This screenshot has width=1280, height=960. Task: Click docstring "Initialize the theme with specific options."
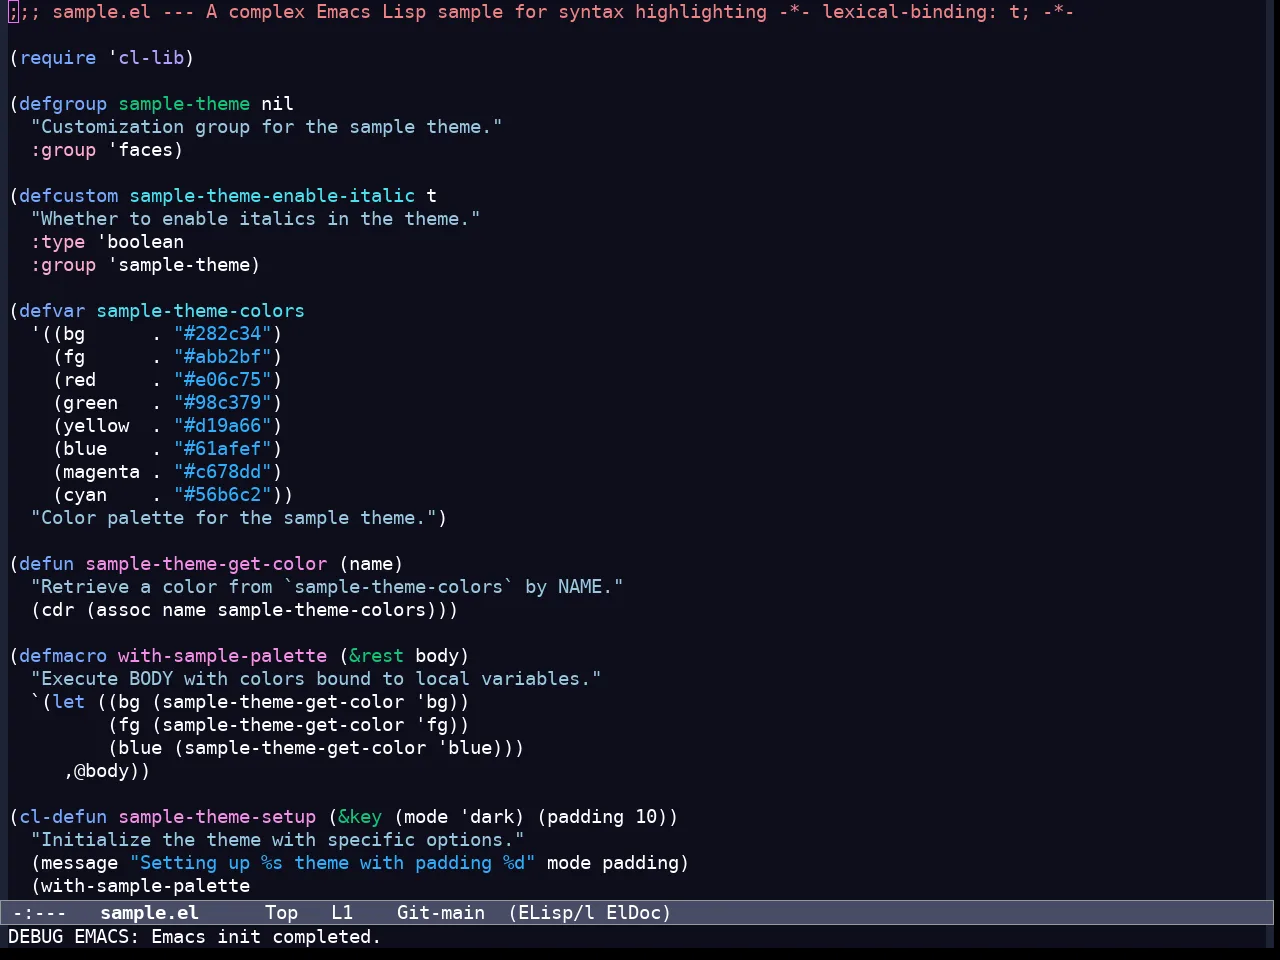pos(277,839)
